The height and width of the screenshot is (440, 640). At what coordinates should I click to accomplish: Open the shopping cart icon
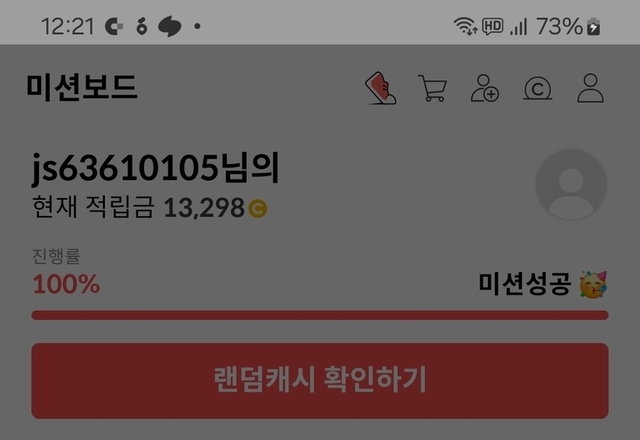(x=433, y=88)
